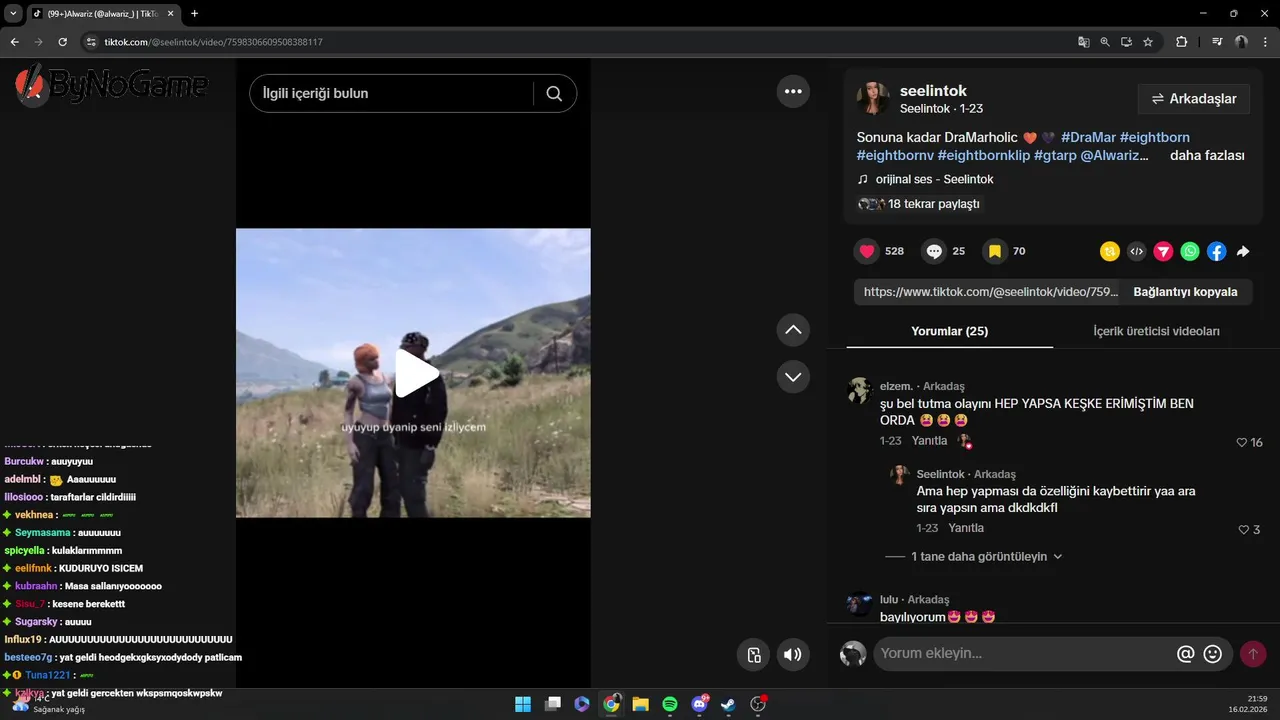Open Chrome extensions puzzle icon

click(x=1181, y=42)
